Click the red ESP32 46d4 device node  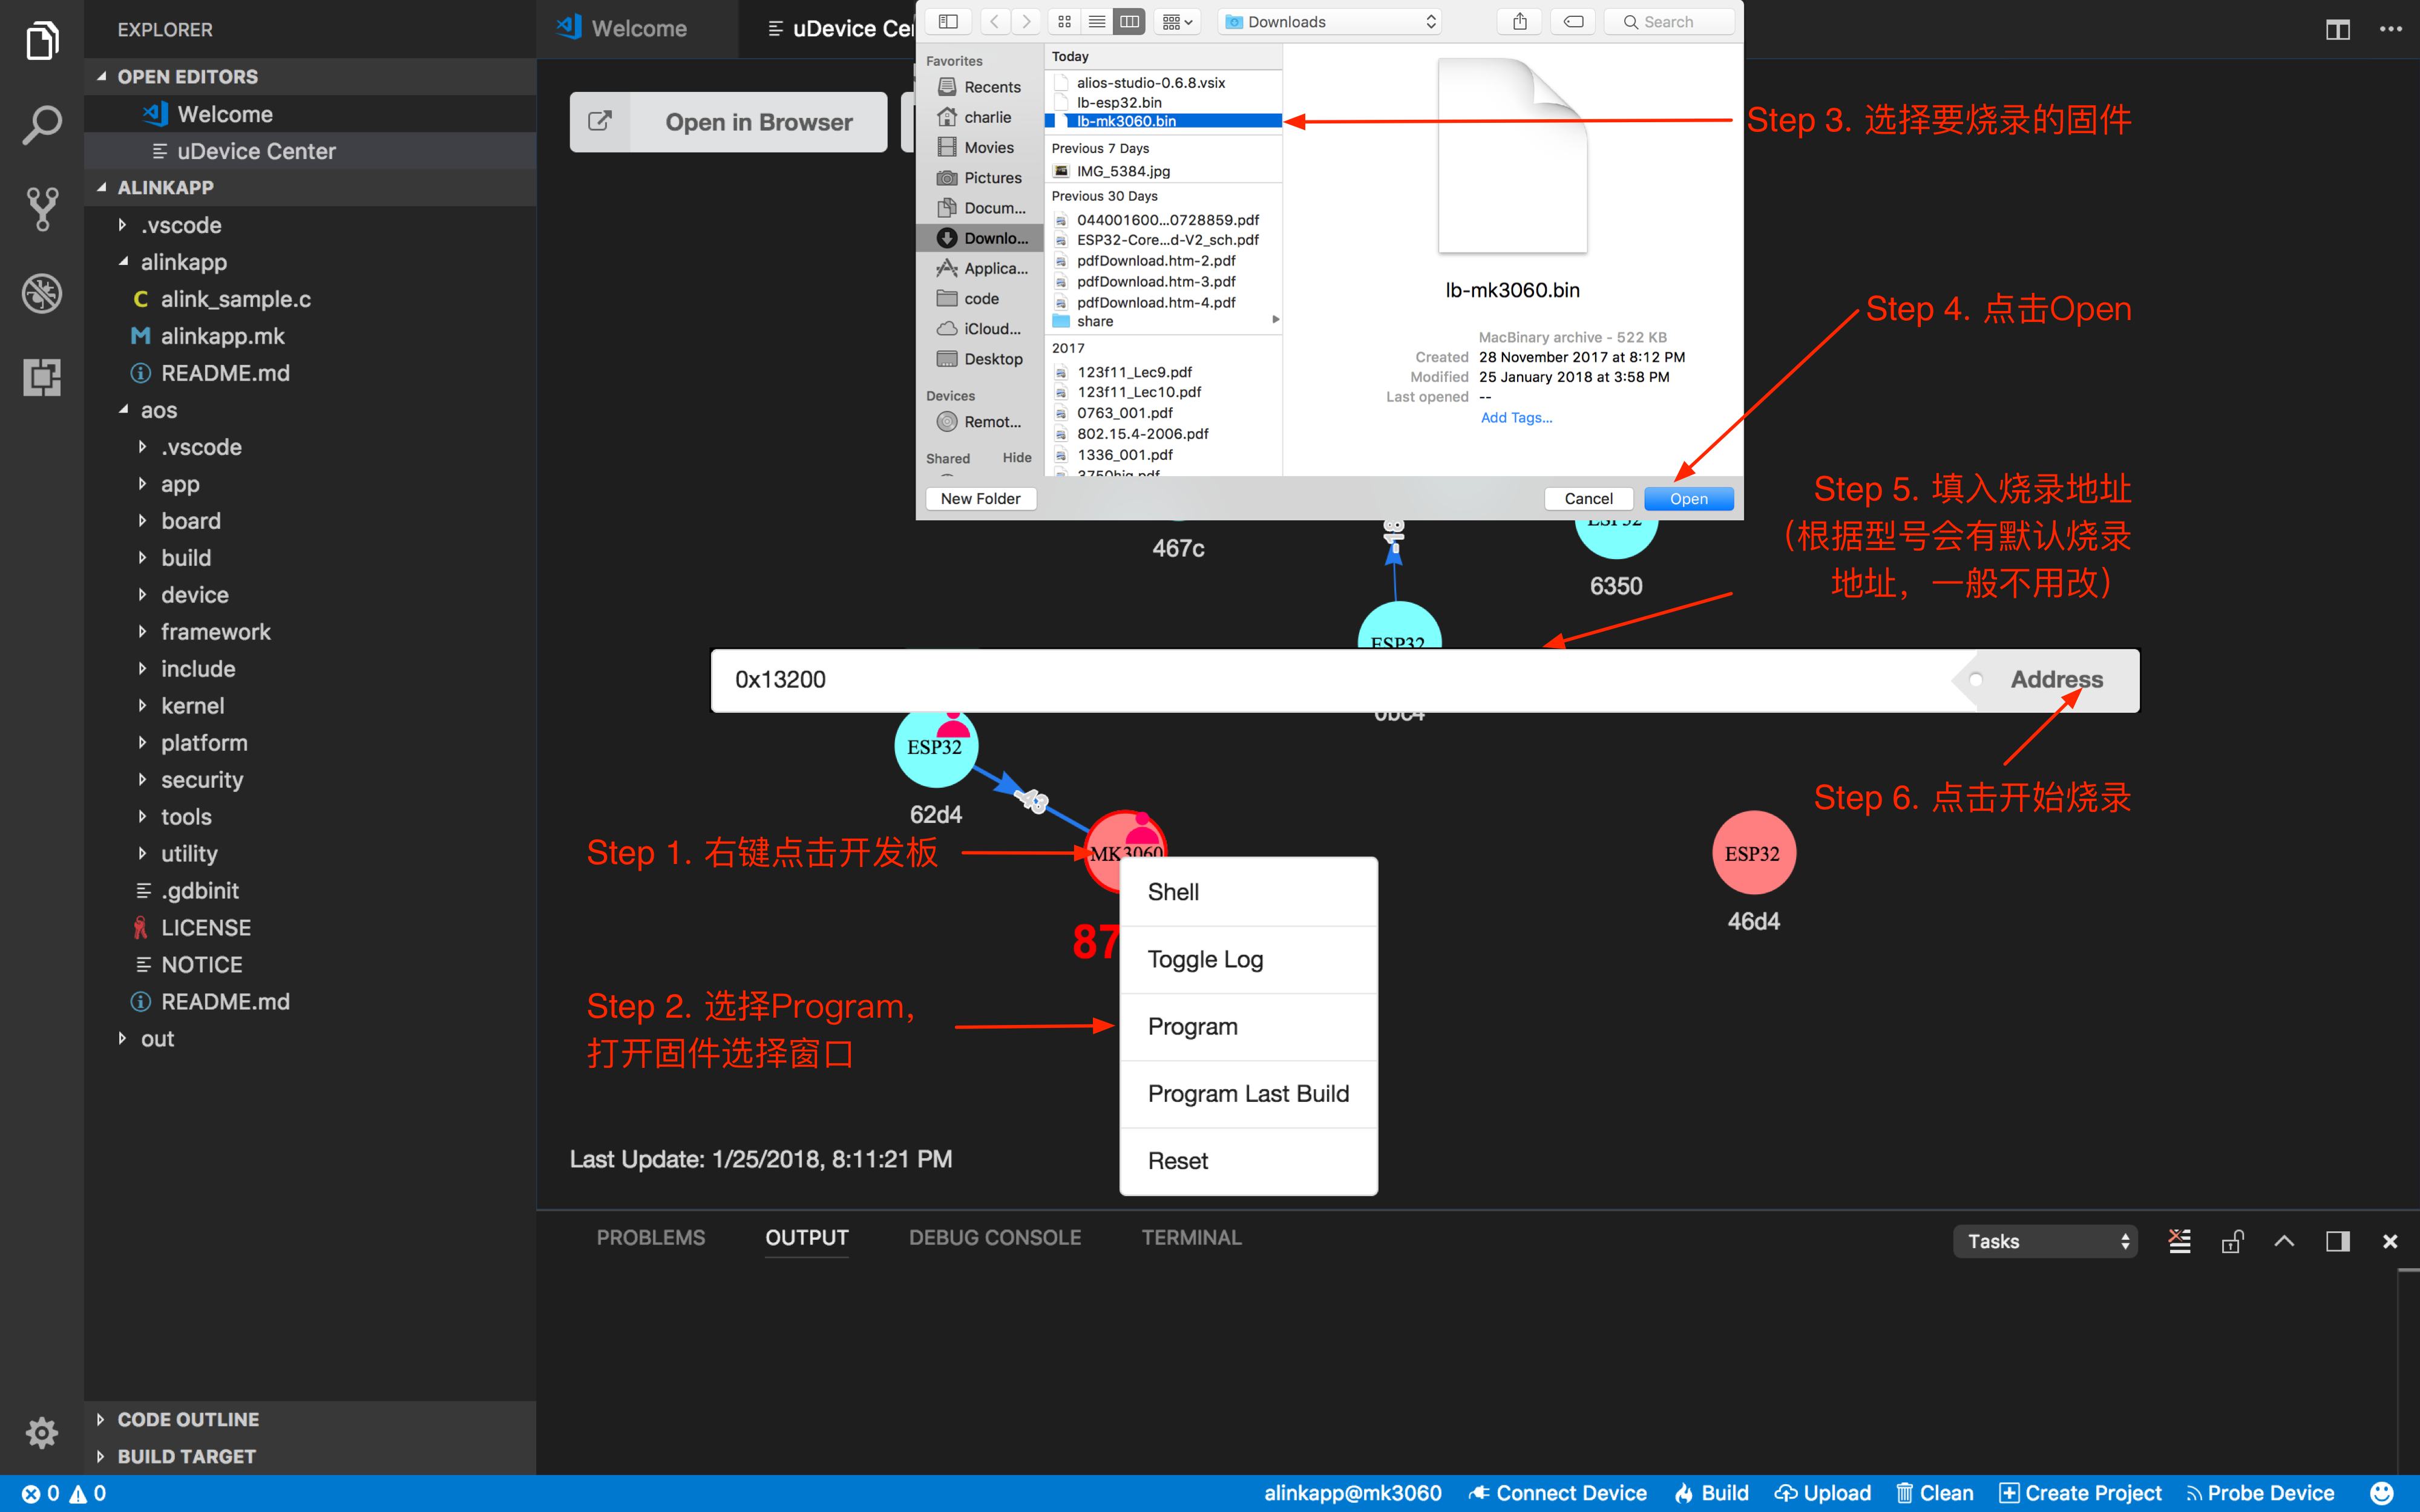(1753, 853)
